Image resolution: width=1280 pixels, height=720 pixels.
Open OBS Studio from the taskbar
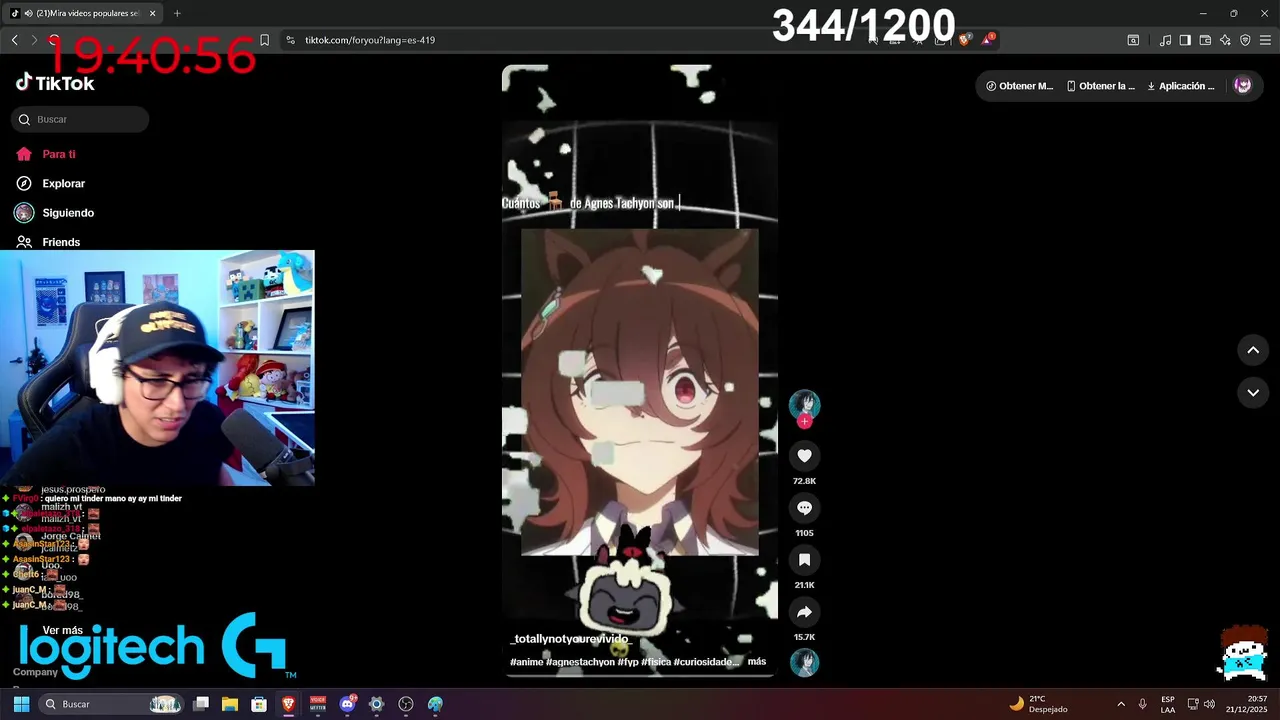pos(406,704)
